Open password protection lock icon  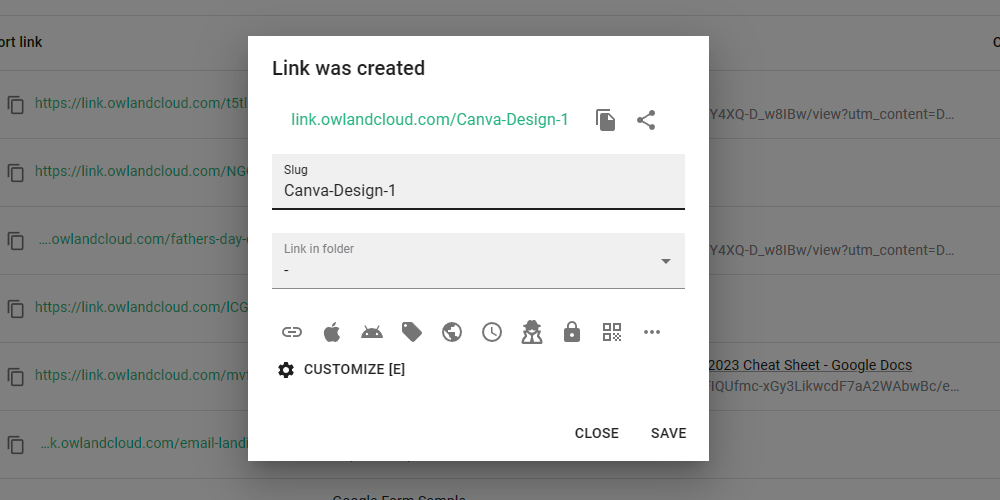572,332
